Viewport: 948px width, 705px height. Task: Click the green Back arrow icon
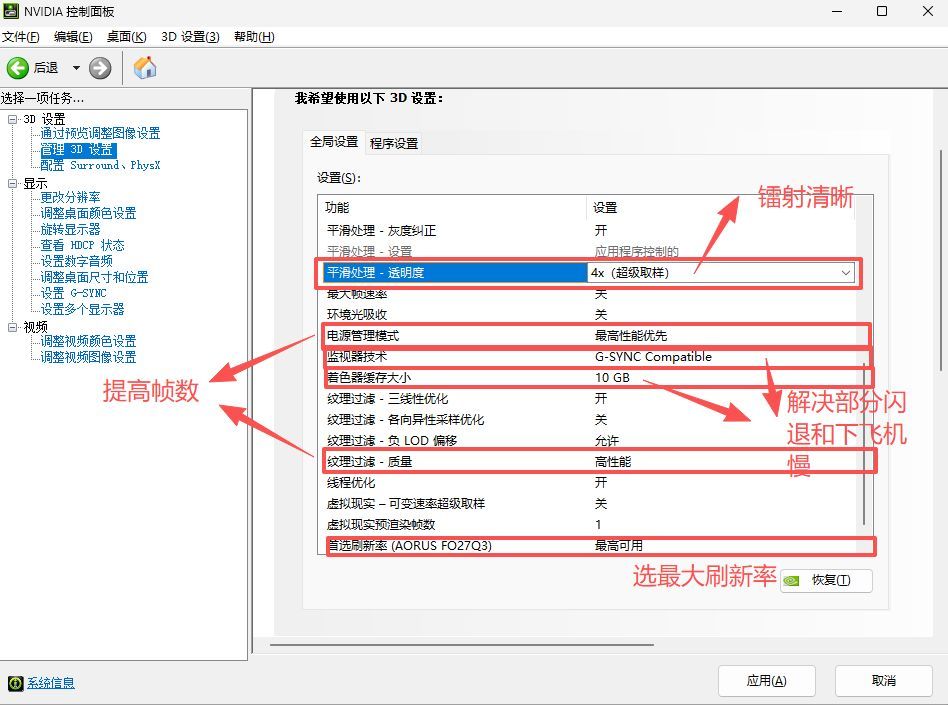click(18, 68)
